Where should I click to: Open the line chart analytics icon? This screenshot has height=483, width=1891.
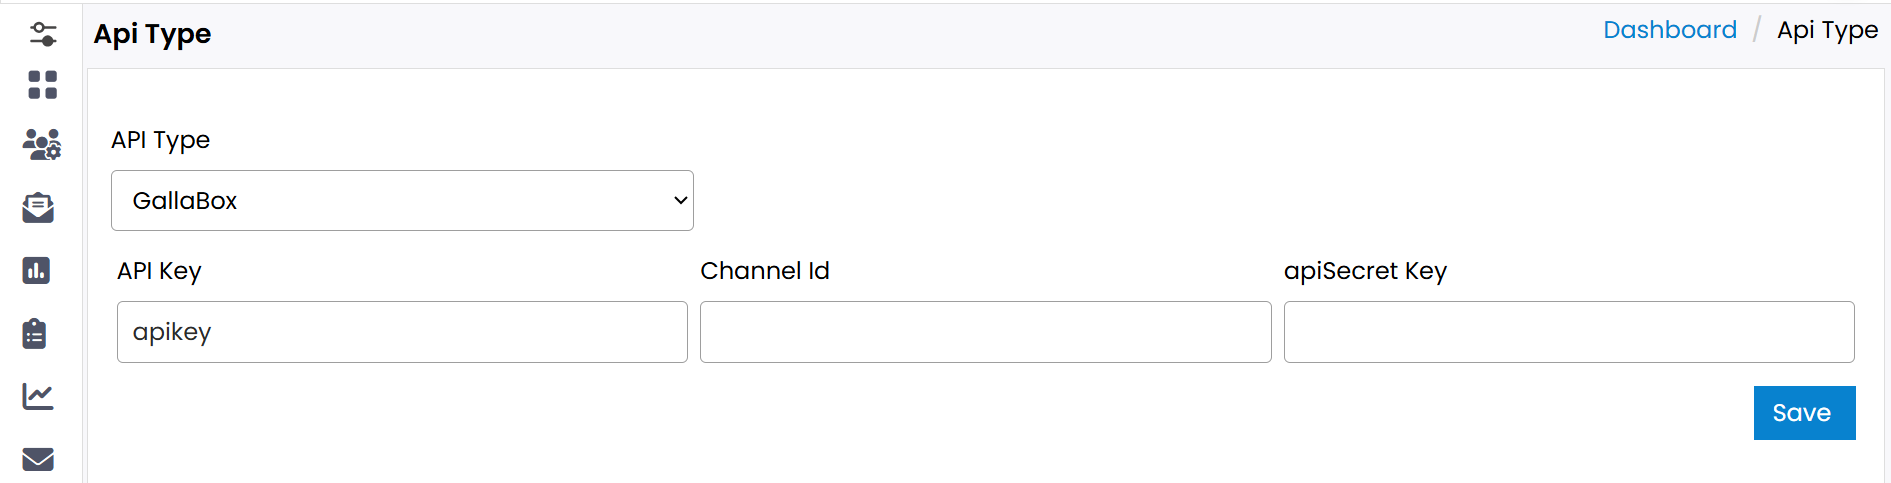coord(38,396)
